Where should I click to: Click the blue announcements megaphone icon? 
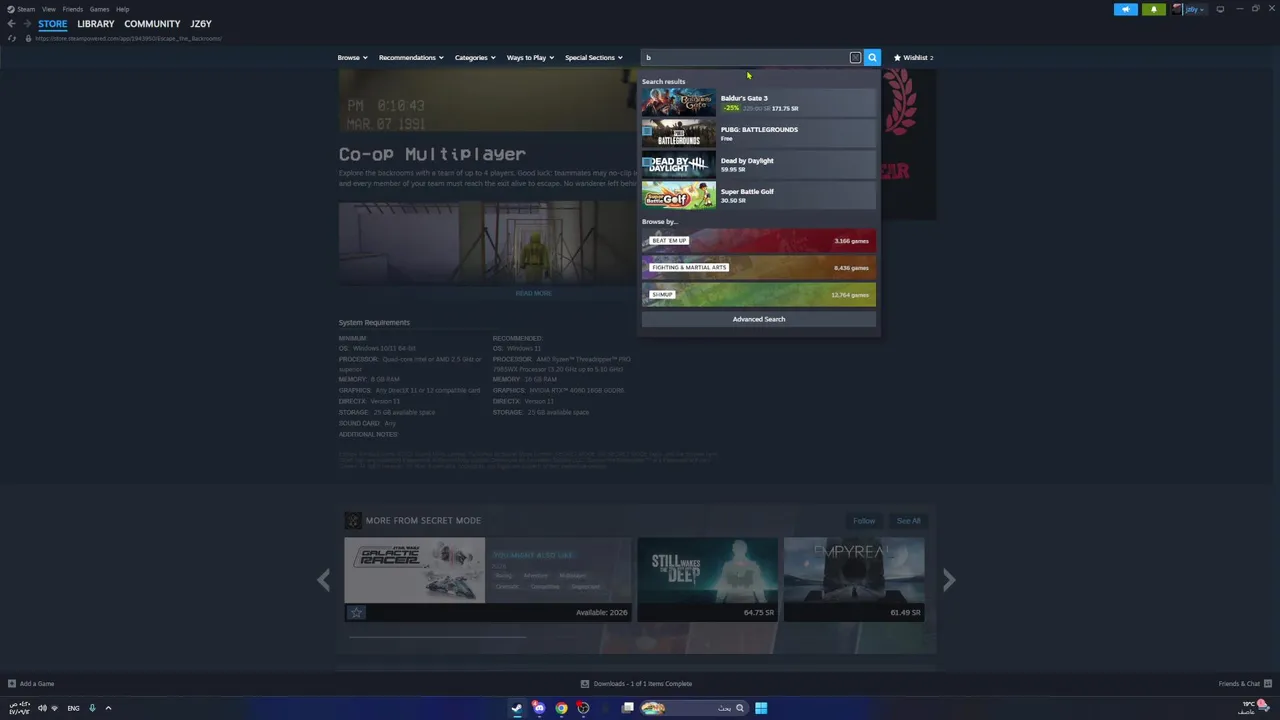[1125, 9]
